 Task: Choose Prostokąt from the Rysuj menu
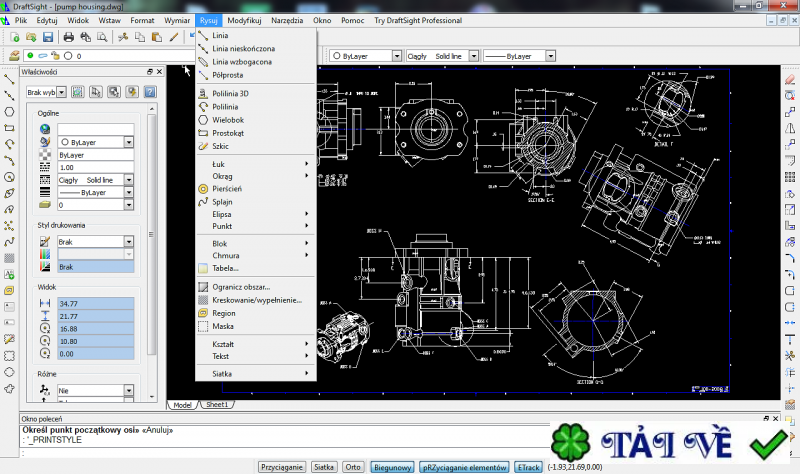point(228,132)
